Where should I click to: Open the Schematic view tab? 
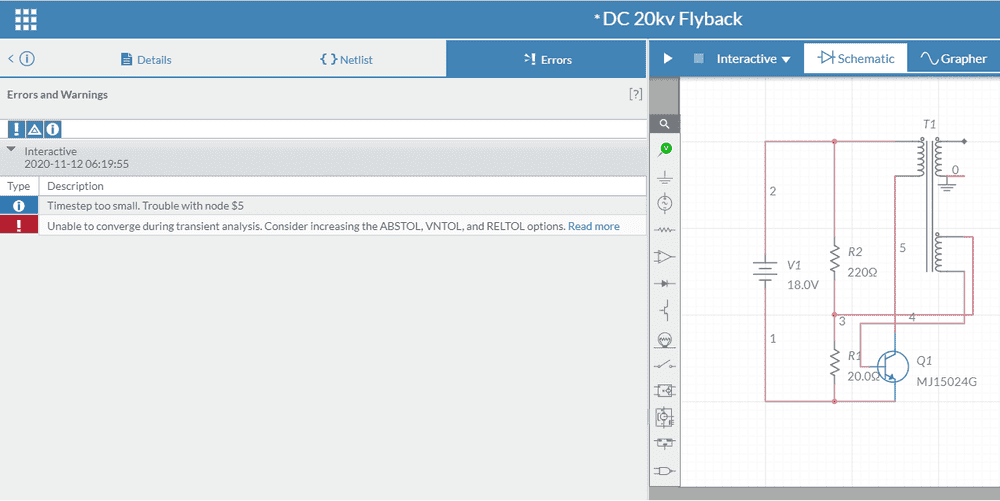point(855,59)
